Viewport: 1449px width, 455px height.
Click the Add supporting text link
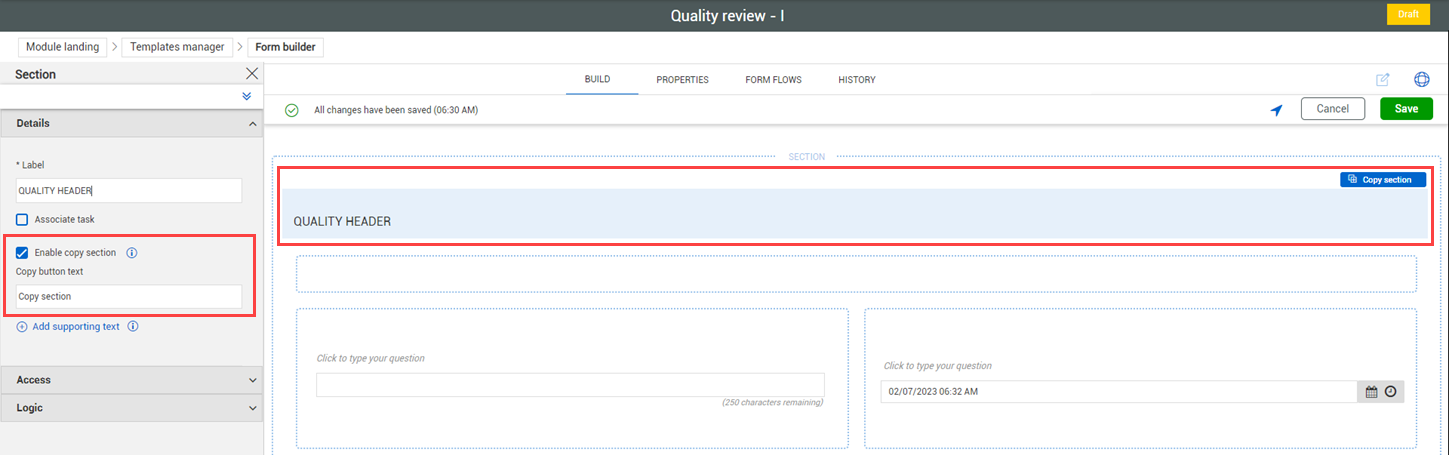[x=75, y=326]
